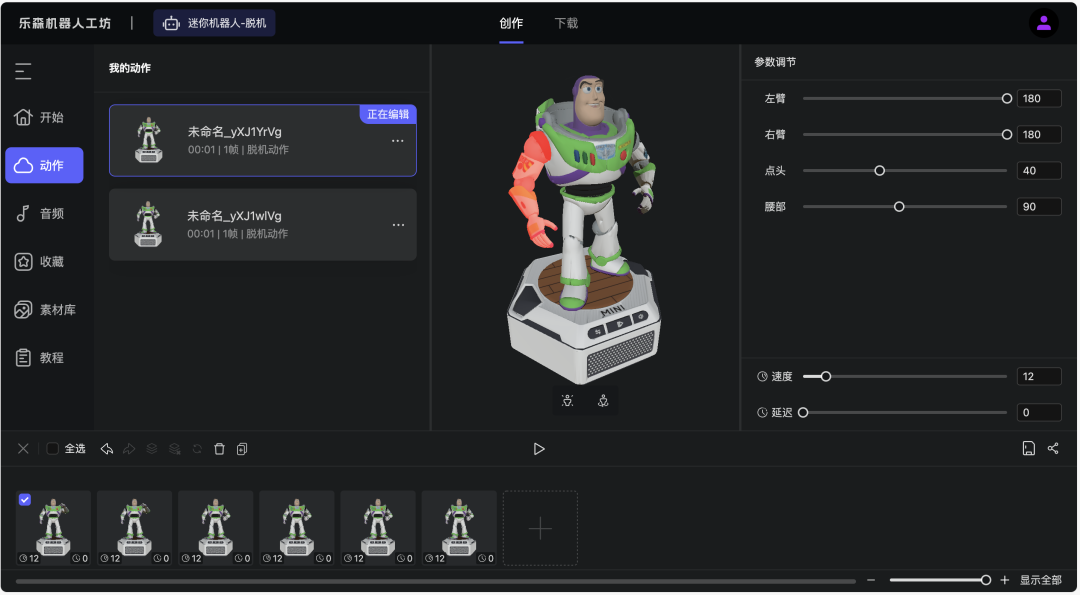Open the more options menu for 未命名_yXJ1YrVg
Viewport: 1080px width, 595px height.
click(398, 141)
